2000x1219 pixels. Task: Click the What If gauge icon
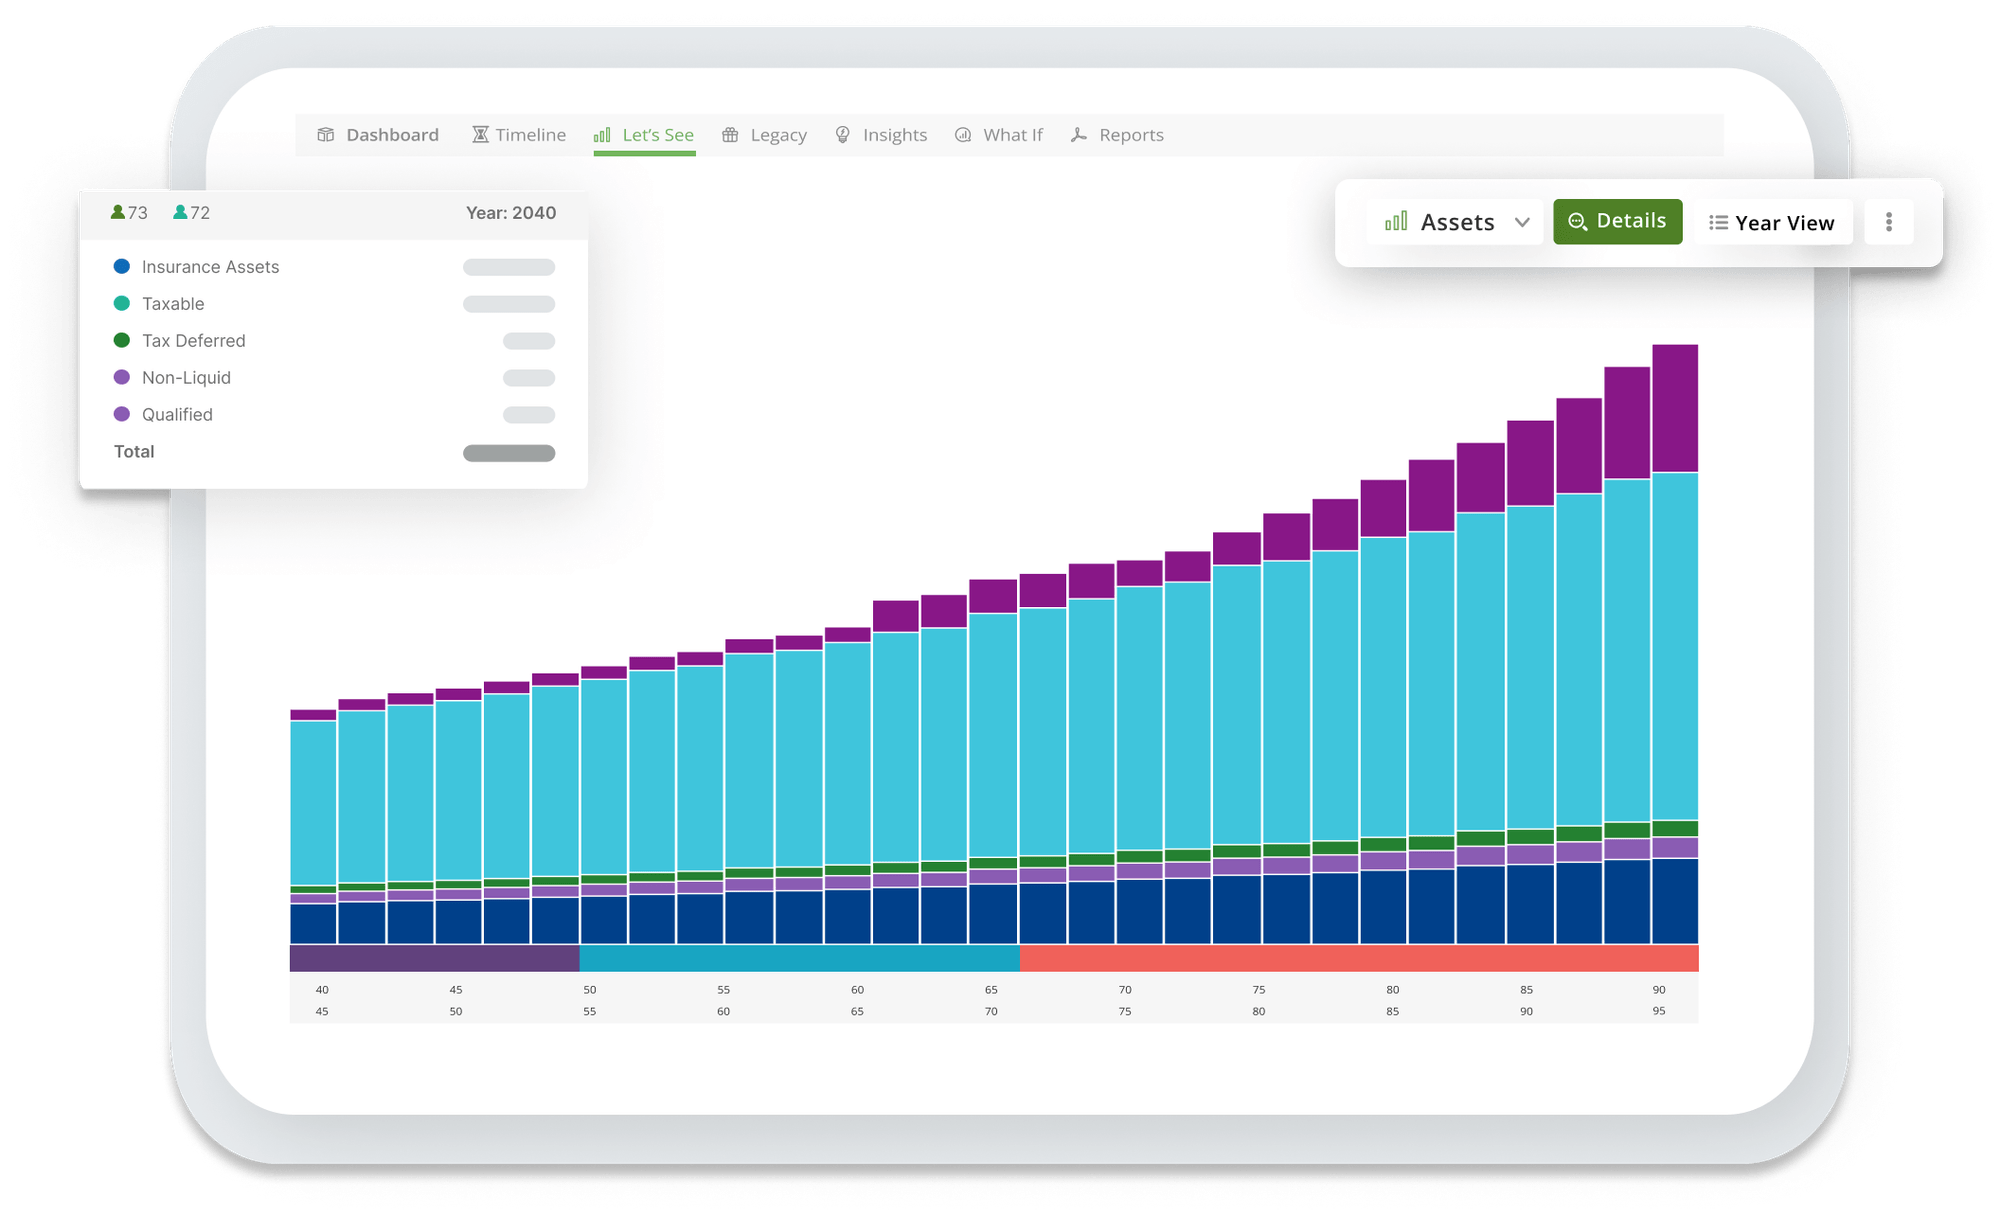pos(963,135)
